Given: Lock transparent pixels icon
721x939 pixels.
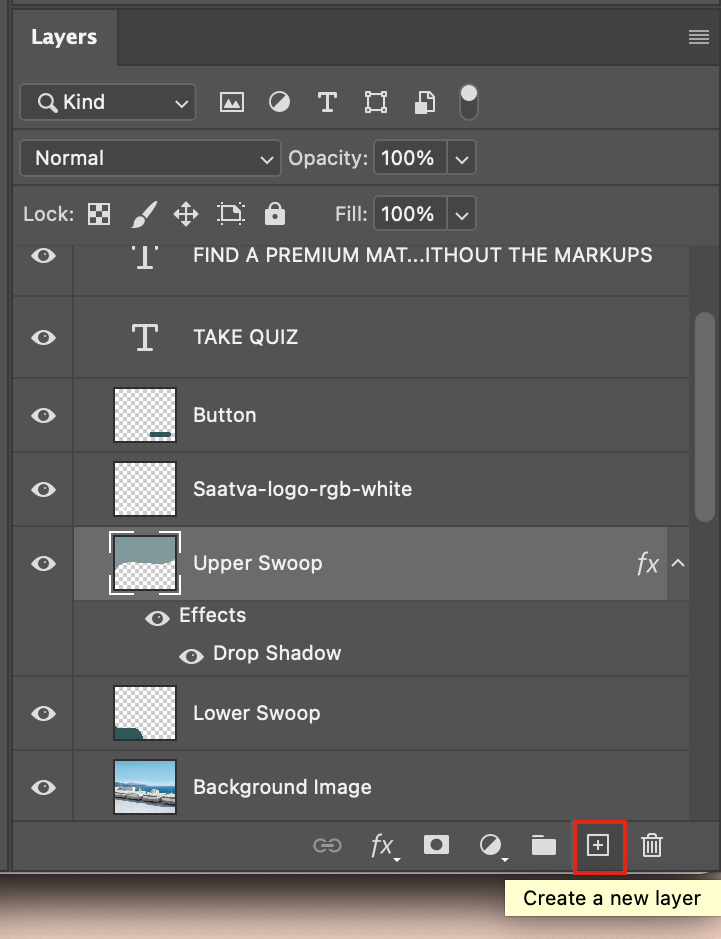Looking at the screenshot, I should tap(99, 214).
